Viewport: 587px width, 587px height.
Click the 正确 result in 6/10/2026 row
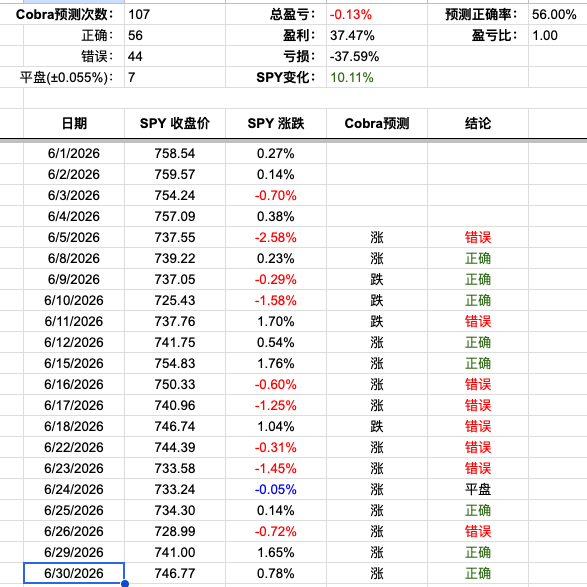coord(478,300)
